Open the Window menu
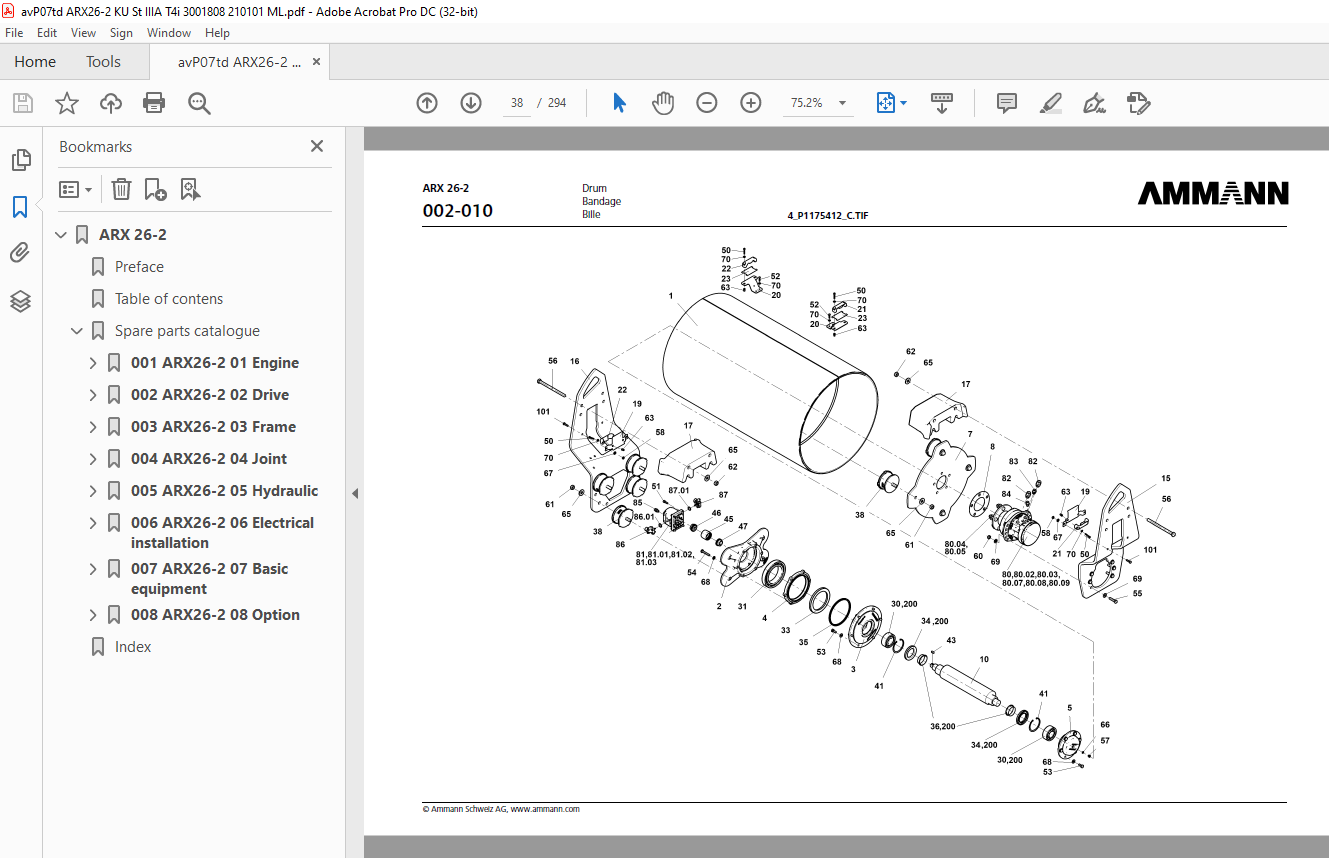 169,33
